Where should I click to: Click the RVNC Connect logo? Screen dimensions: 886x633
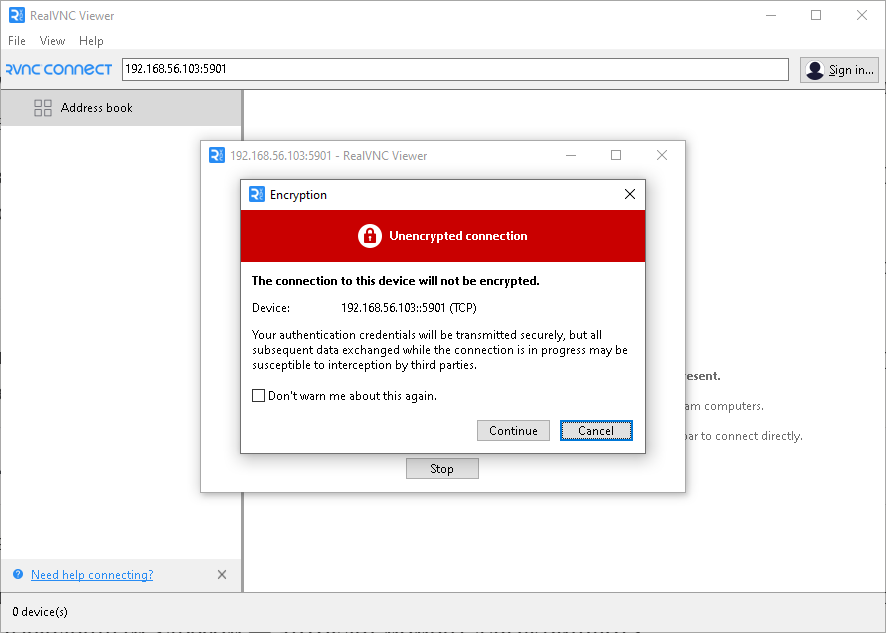[x=59, y=70]
